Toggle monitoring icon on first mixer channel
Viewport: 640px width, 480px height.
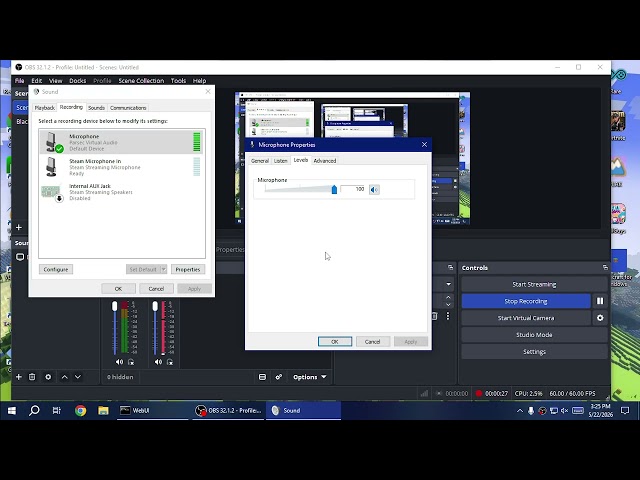coord(131,362)
